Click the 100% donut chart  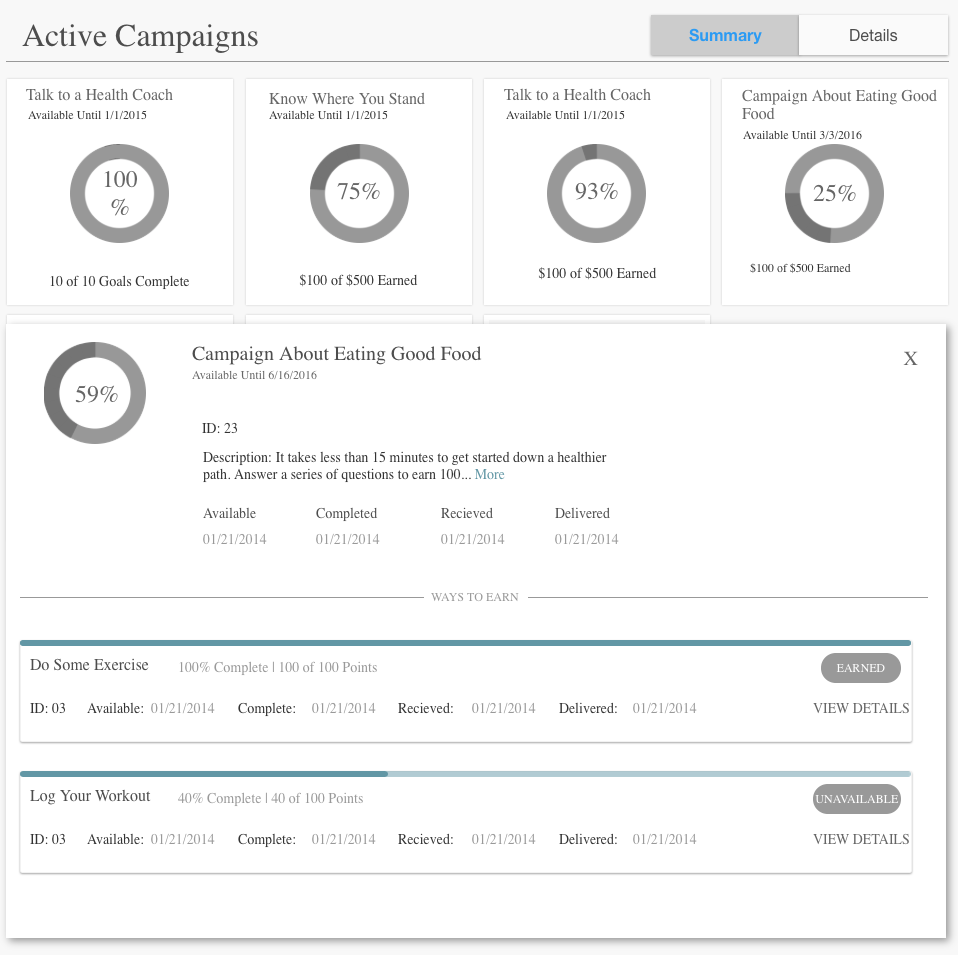(x=120, y=193)
